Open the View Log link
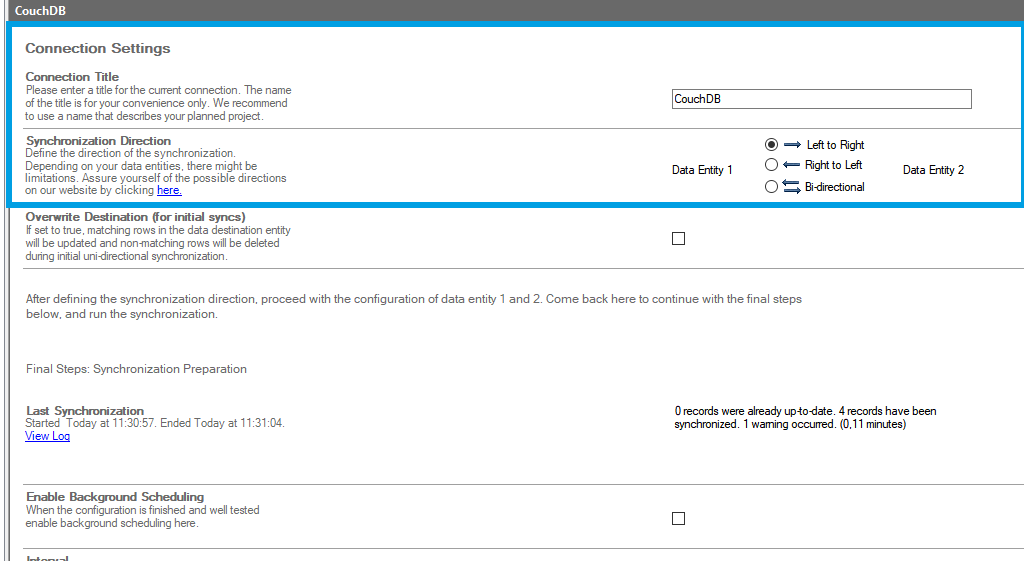Screen dimensions: 1024x561 tap(47, 436)
